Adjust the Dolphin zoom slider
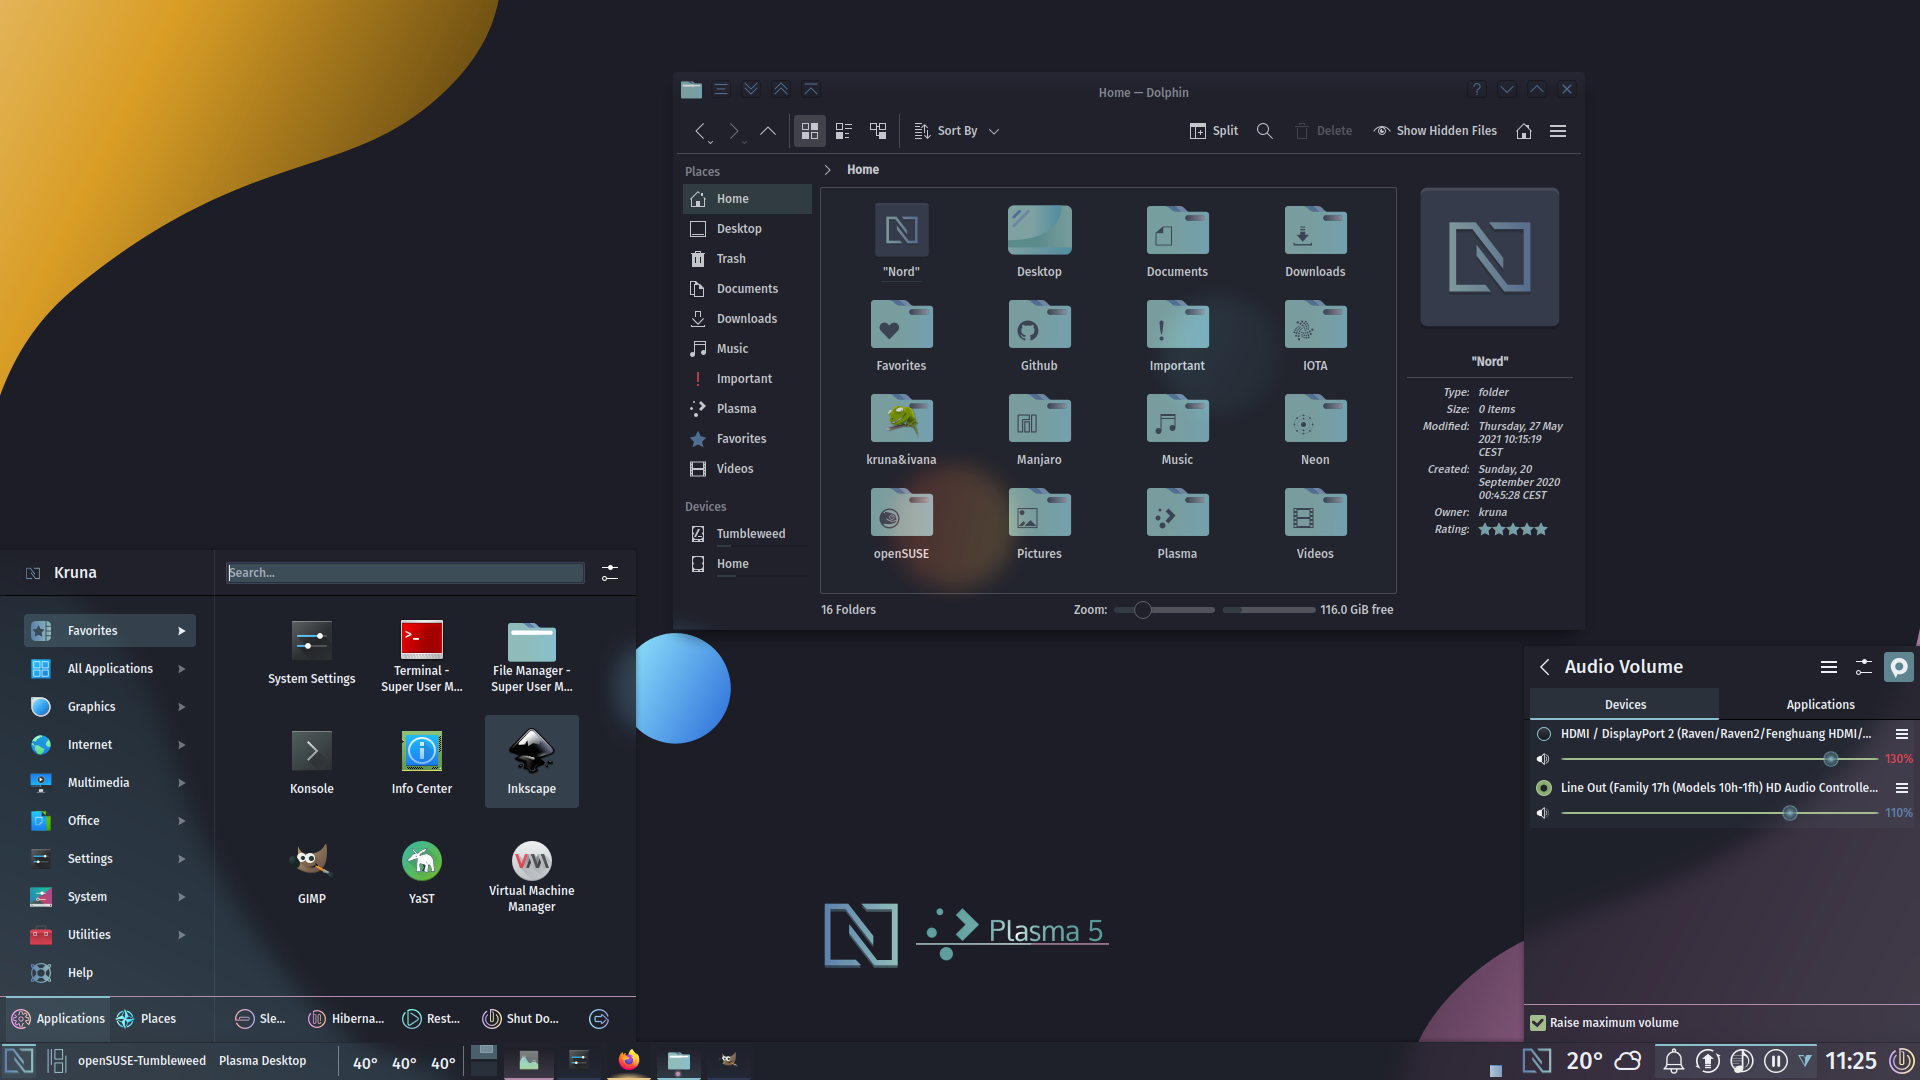This screenshot has height=1080, width=1920. (1164, 610)
